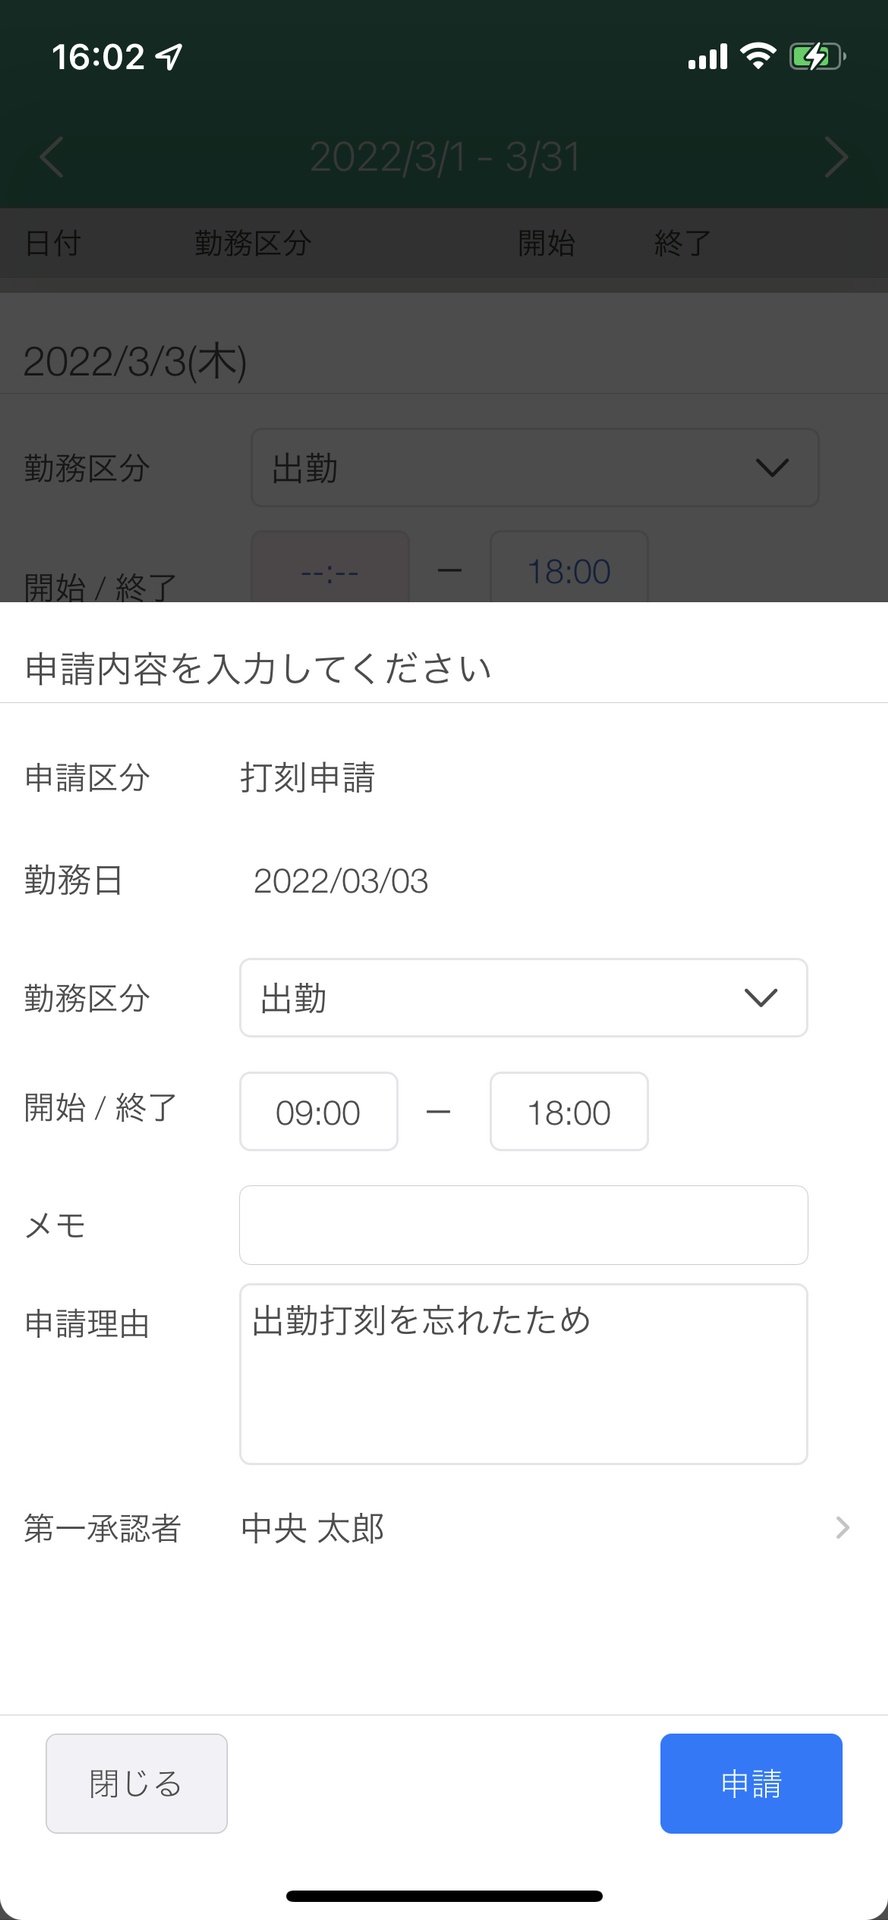Open the 勤務区分 dropdown in the dialog
This screenshot has width=888, height=1920.
click(x=523, y=998)
